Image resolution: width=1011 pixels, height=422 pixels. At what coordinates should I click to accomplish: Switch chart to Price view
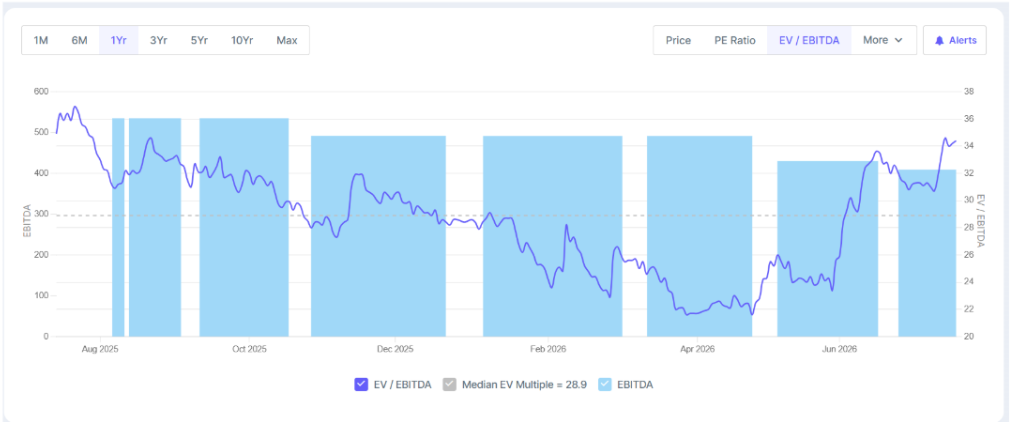coord(678,40)
